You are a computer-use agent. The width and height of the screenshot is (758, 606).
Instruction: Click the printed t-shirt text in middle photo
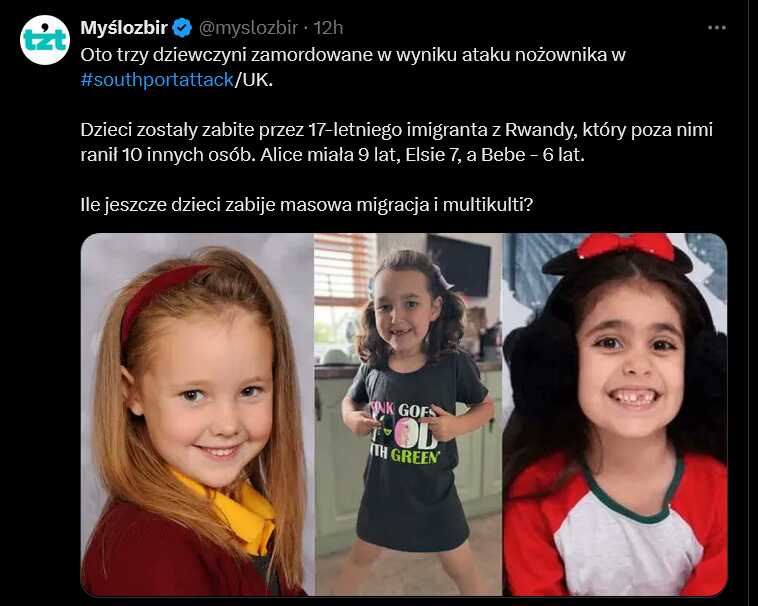coord(405,432)
